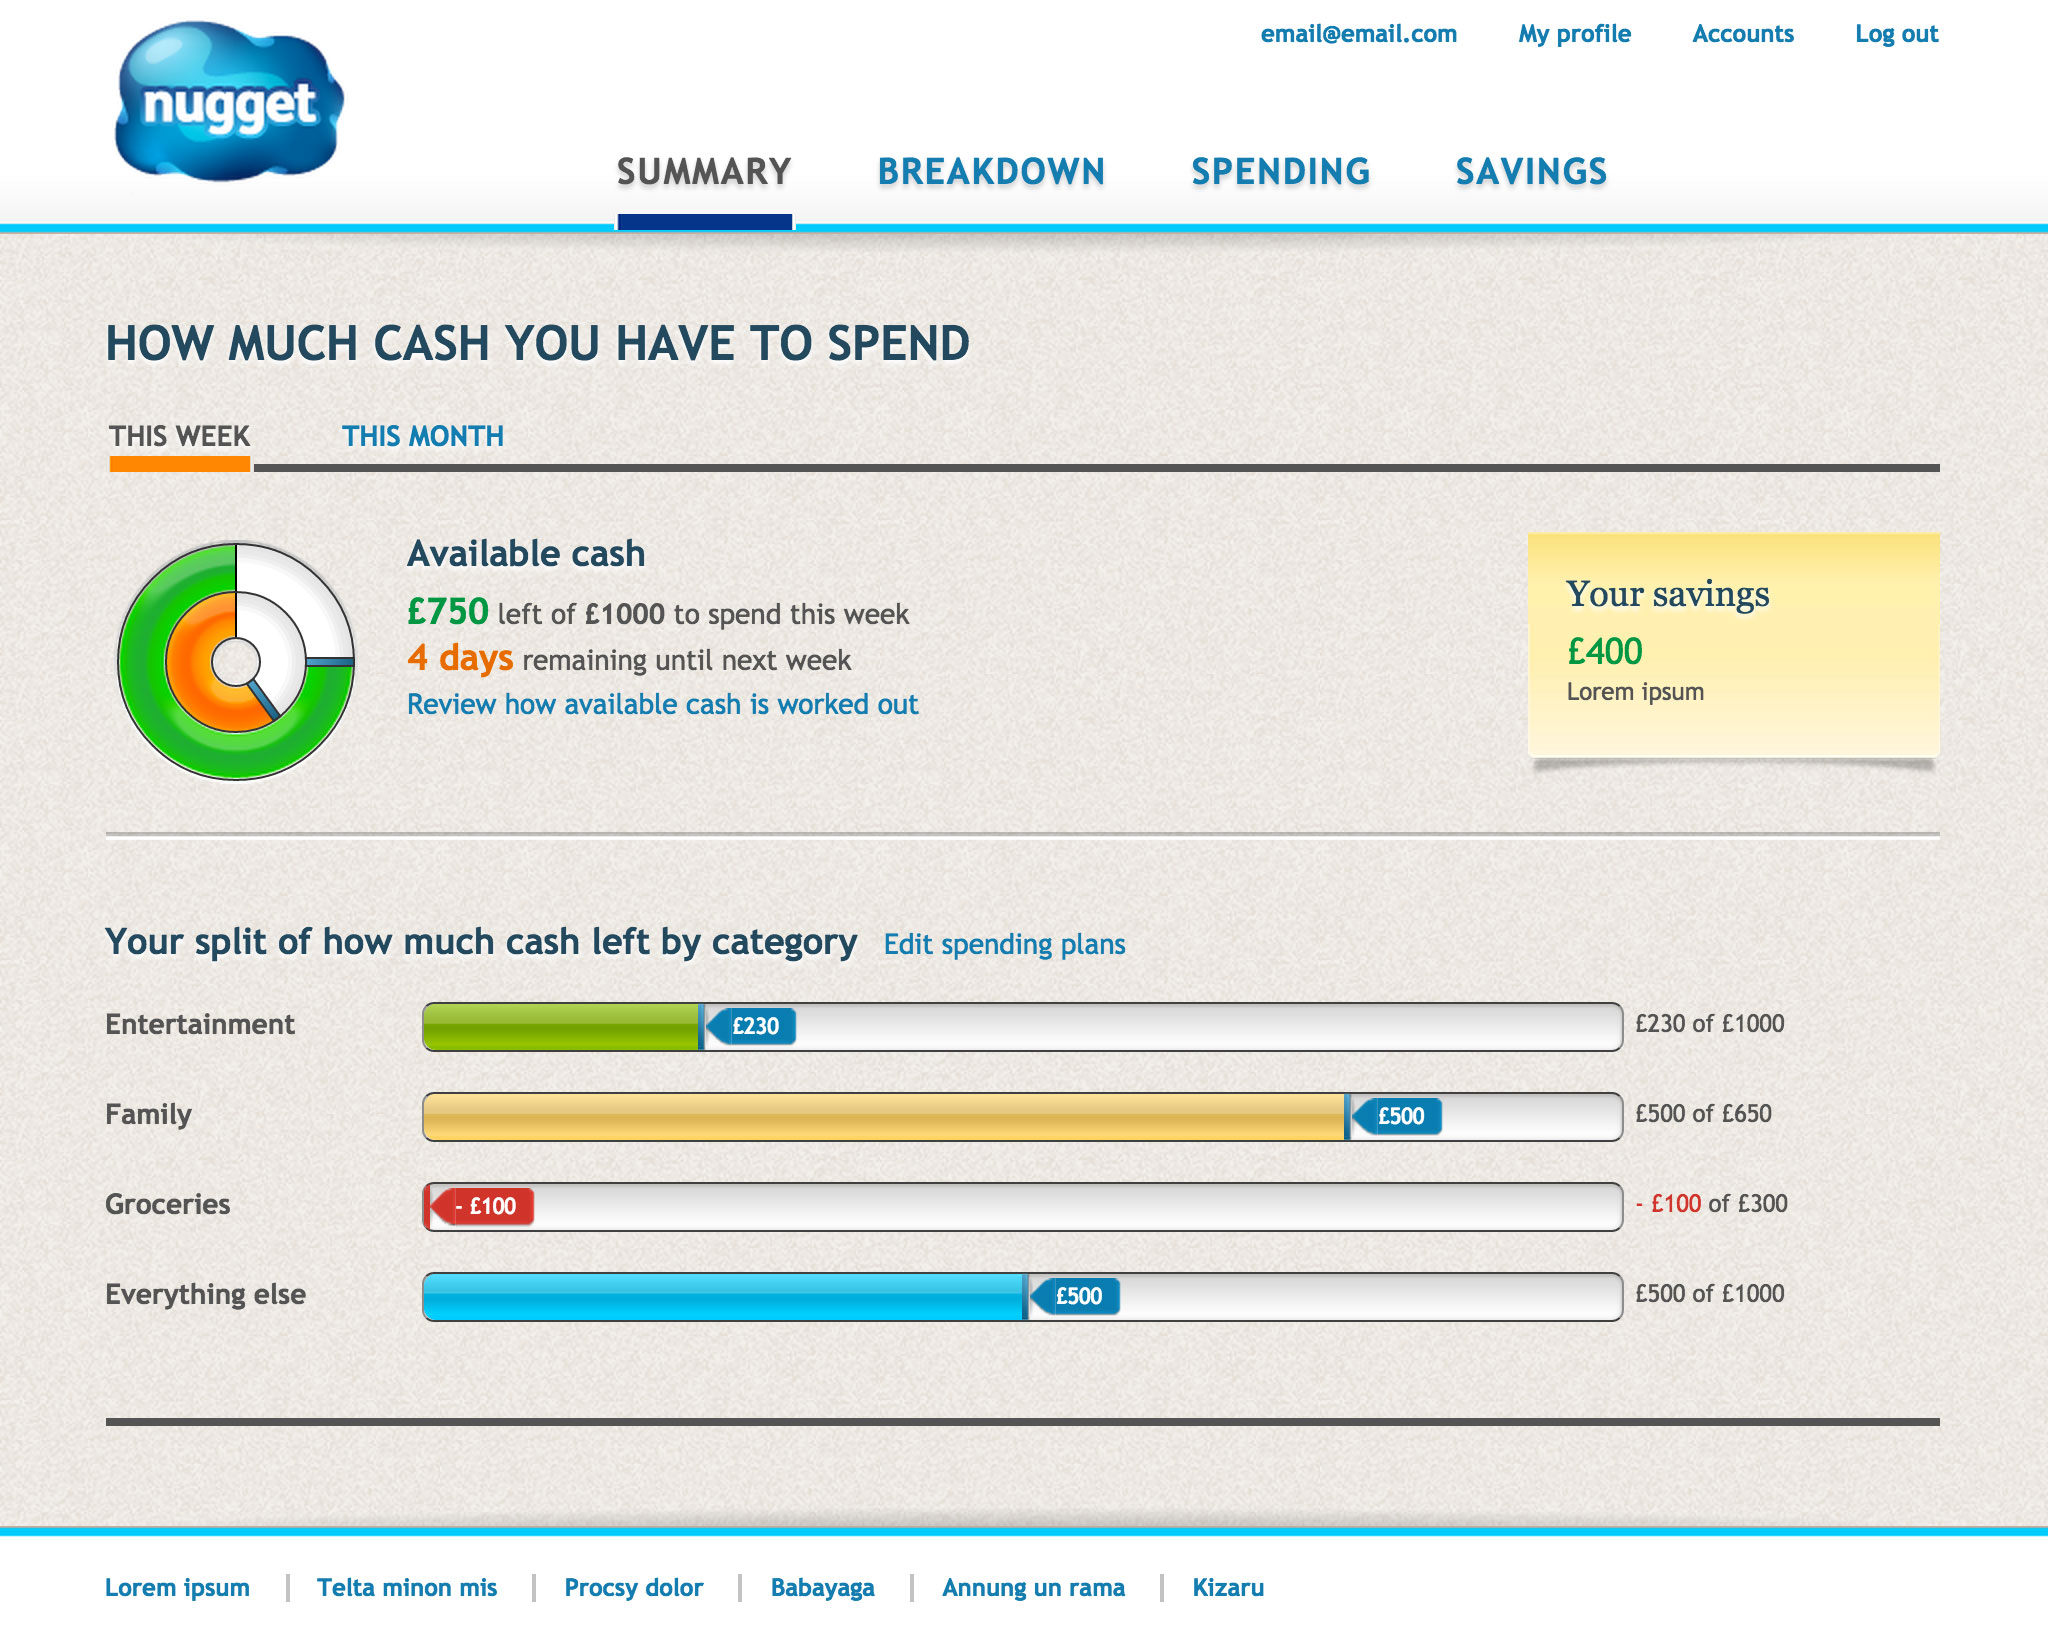Open the Summary tab
This screenshot has width=2048, height=1646.
[x=704, y=172]
